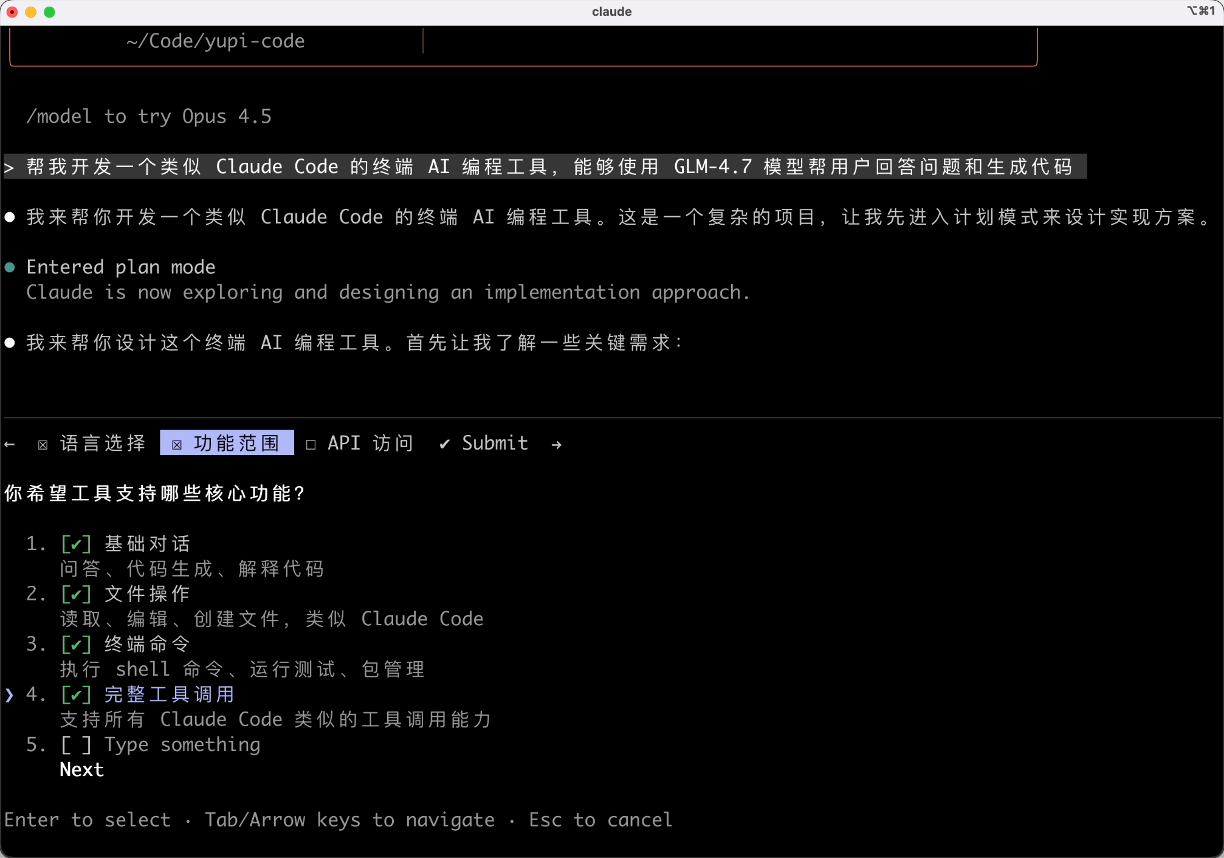Viewport: 1224px width, 858px height.
Task: Click the Type something input field
Action: [x=182, y=745]
